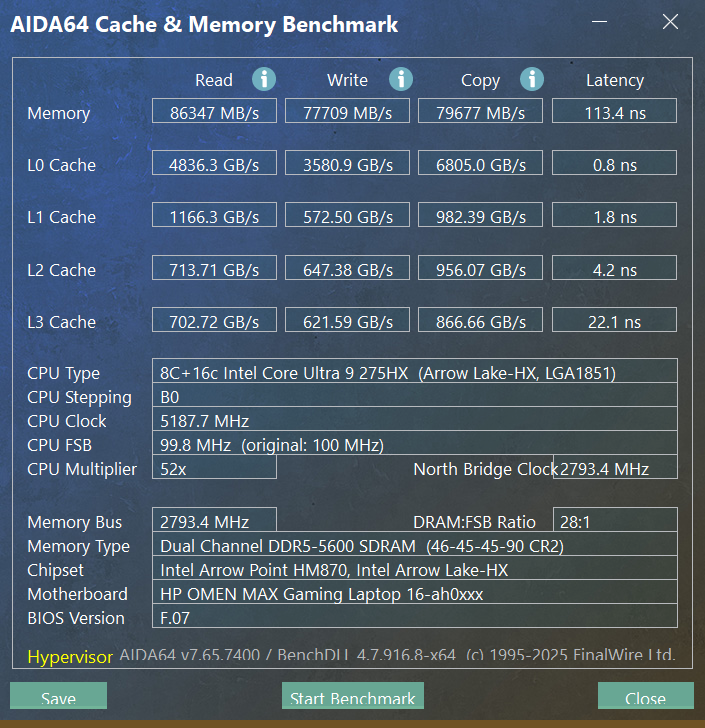Minimize the AIDA64 benchmark window
Screen dimensions: 705x728
(x=600, y=22)
